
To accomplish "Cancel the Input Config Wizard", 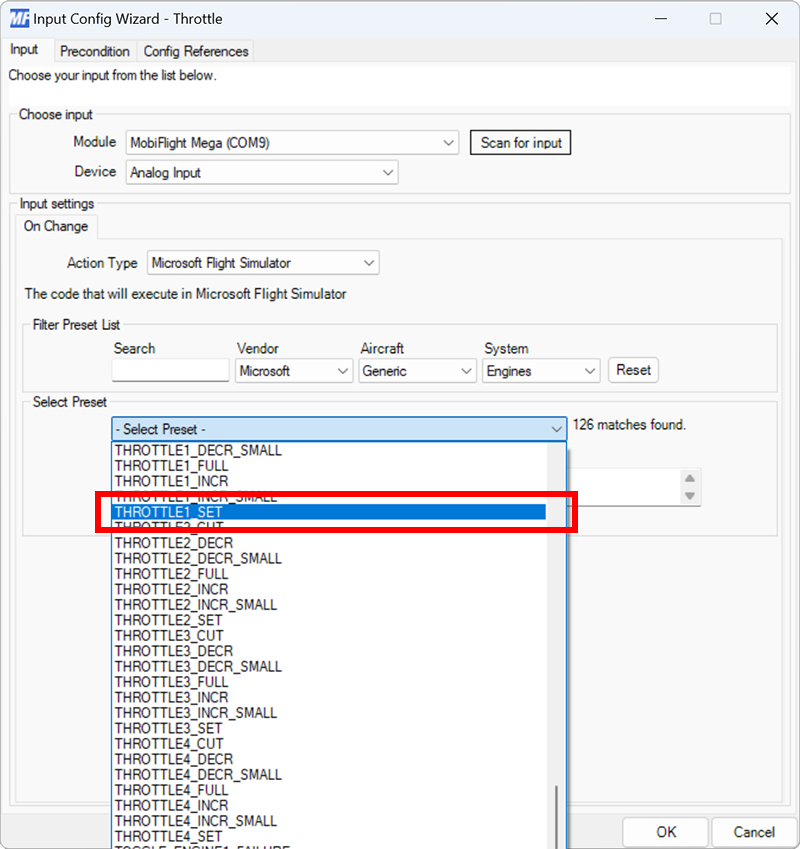I will (753, 831).
